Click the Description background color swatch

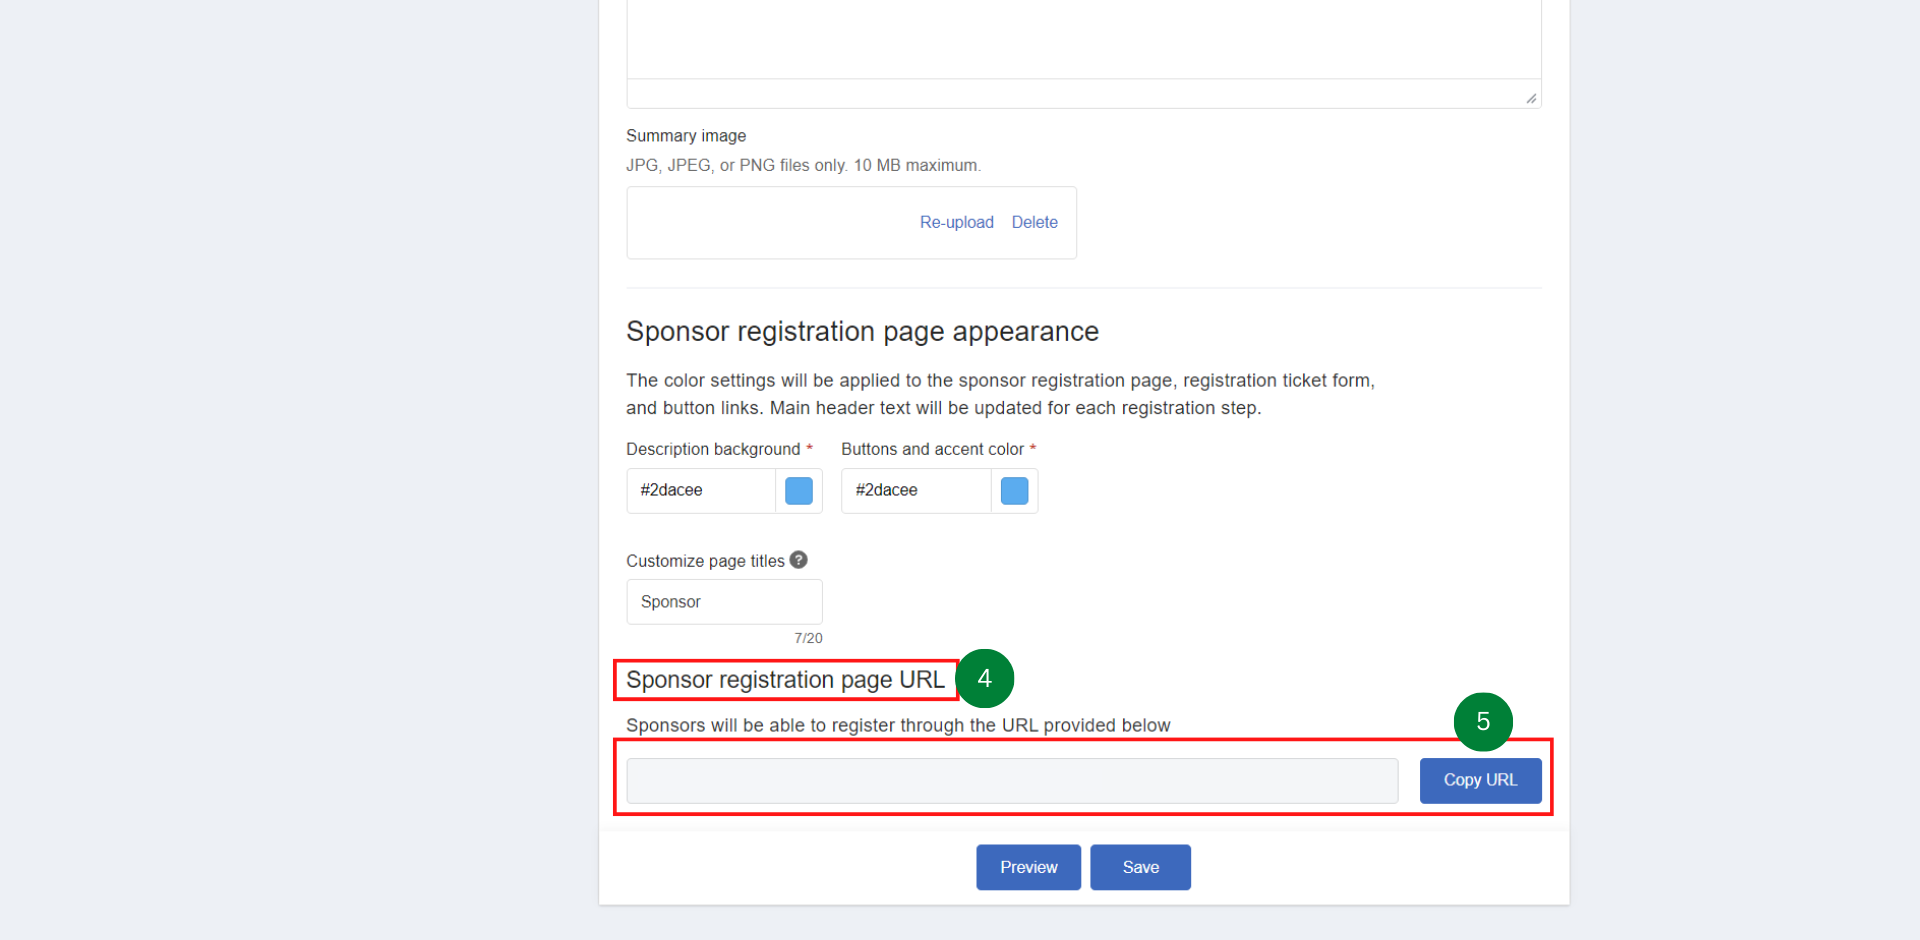click(x=798, y=491)
